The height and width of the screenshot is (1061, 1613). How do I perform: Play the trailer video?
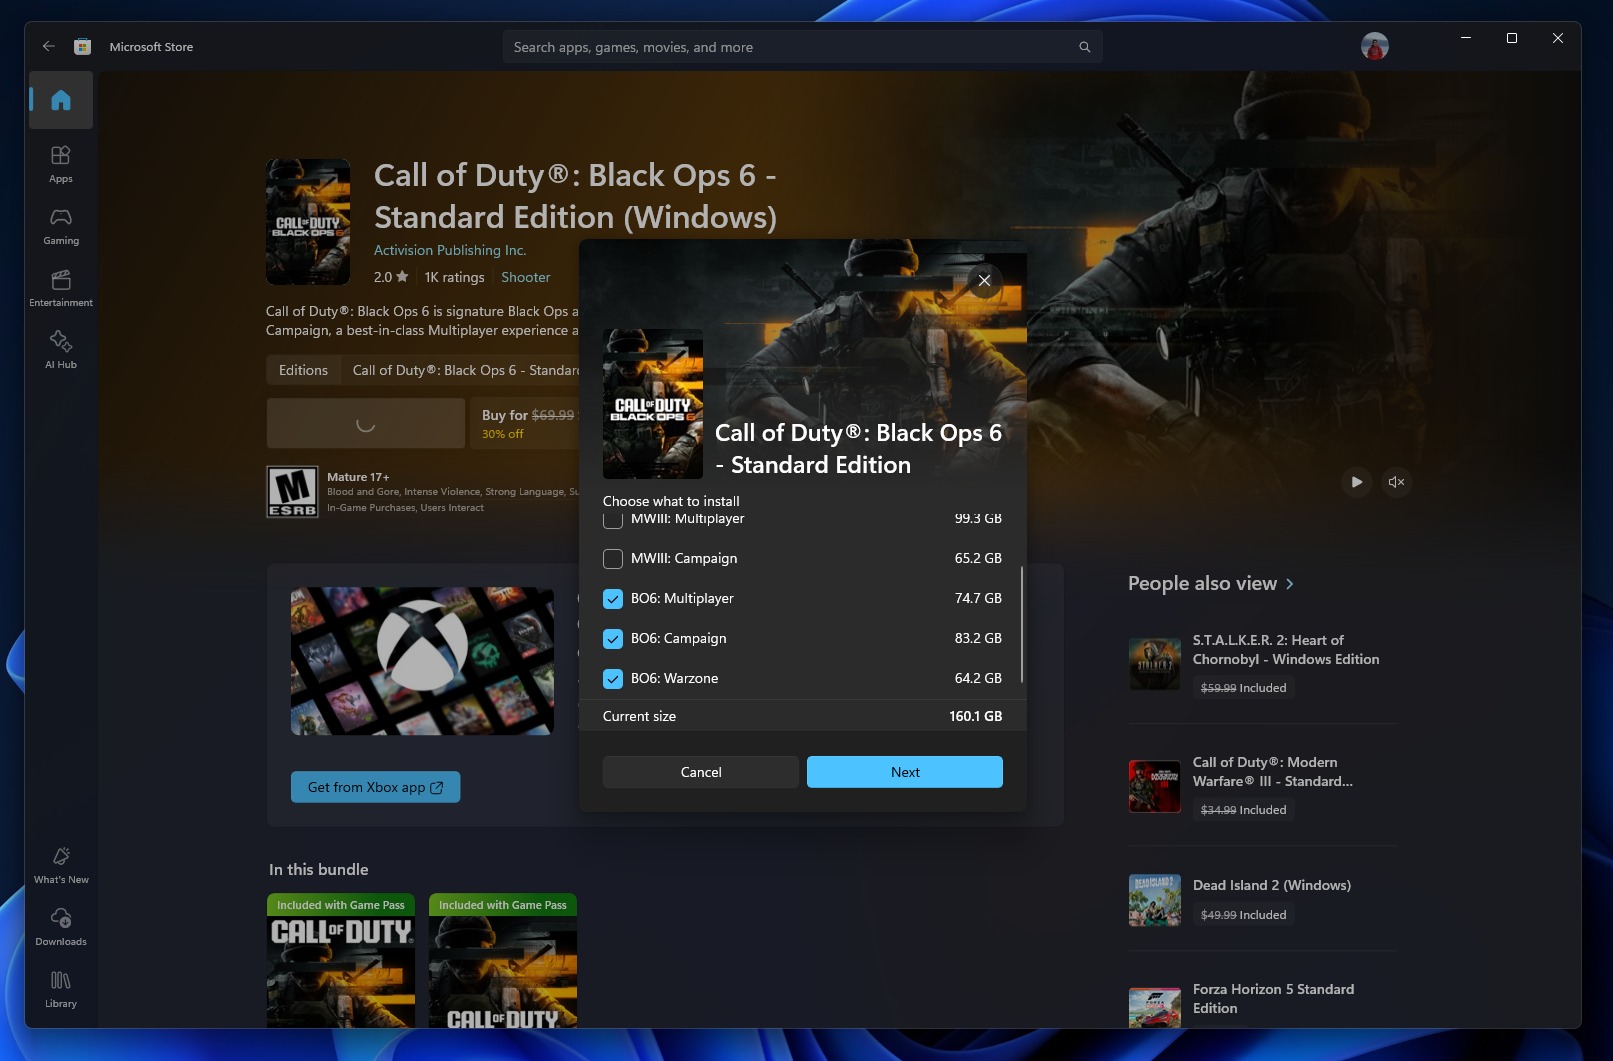(x=1356, y=482)
